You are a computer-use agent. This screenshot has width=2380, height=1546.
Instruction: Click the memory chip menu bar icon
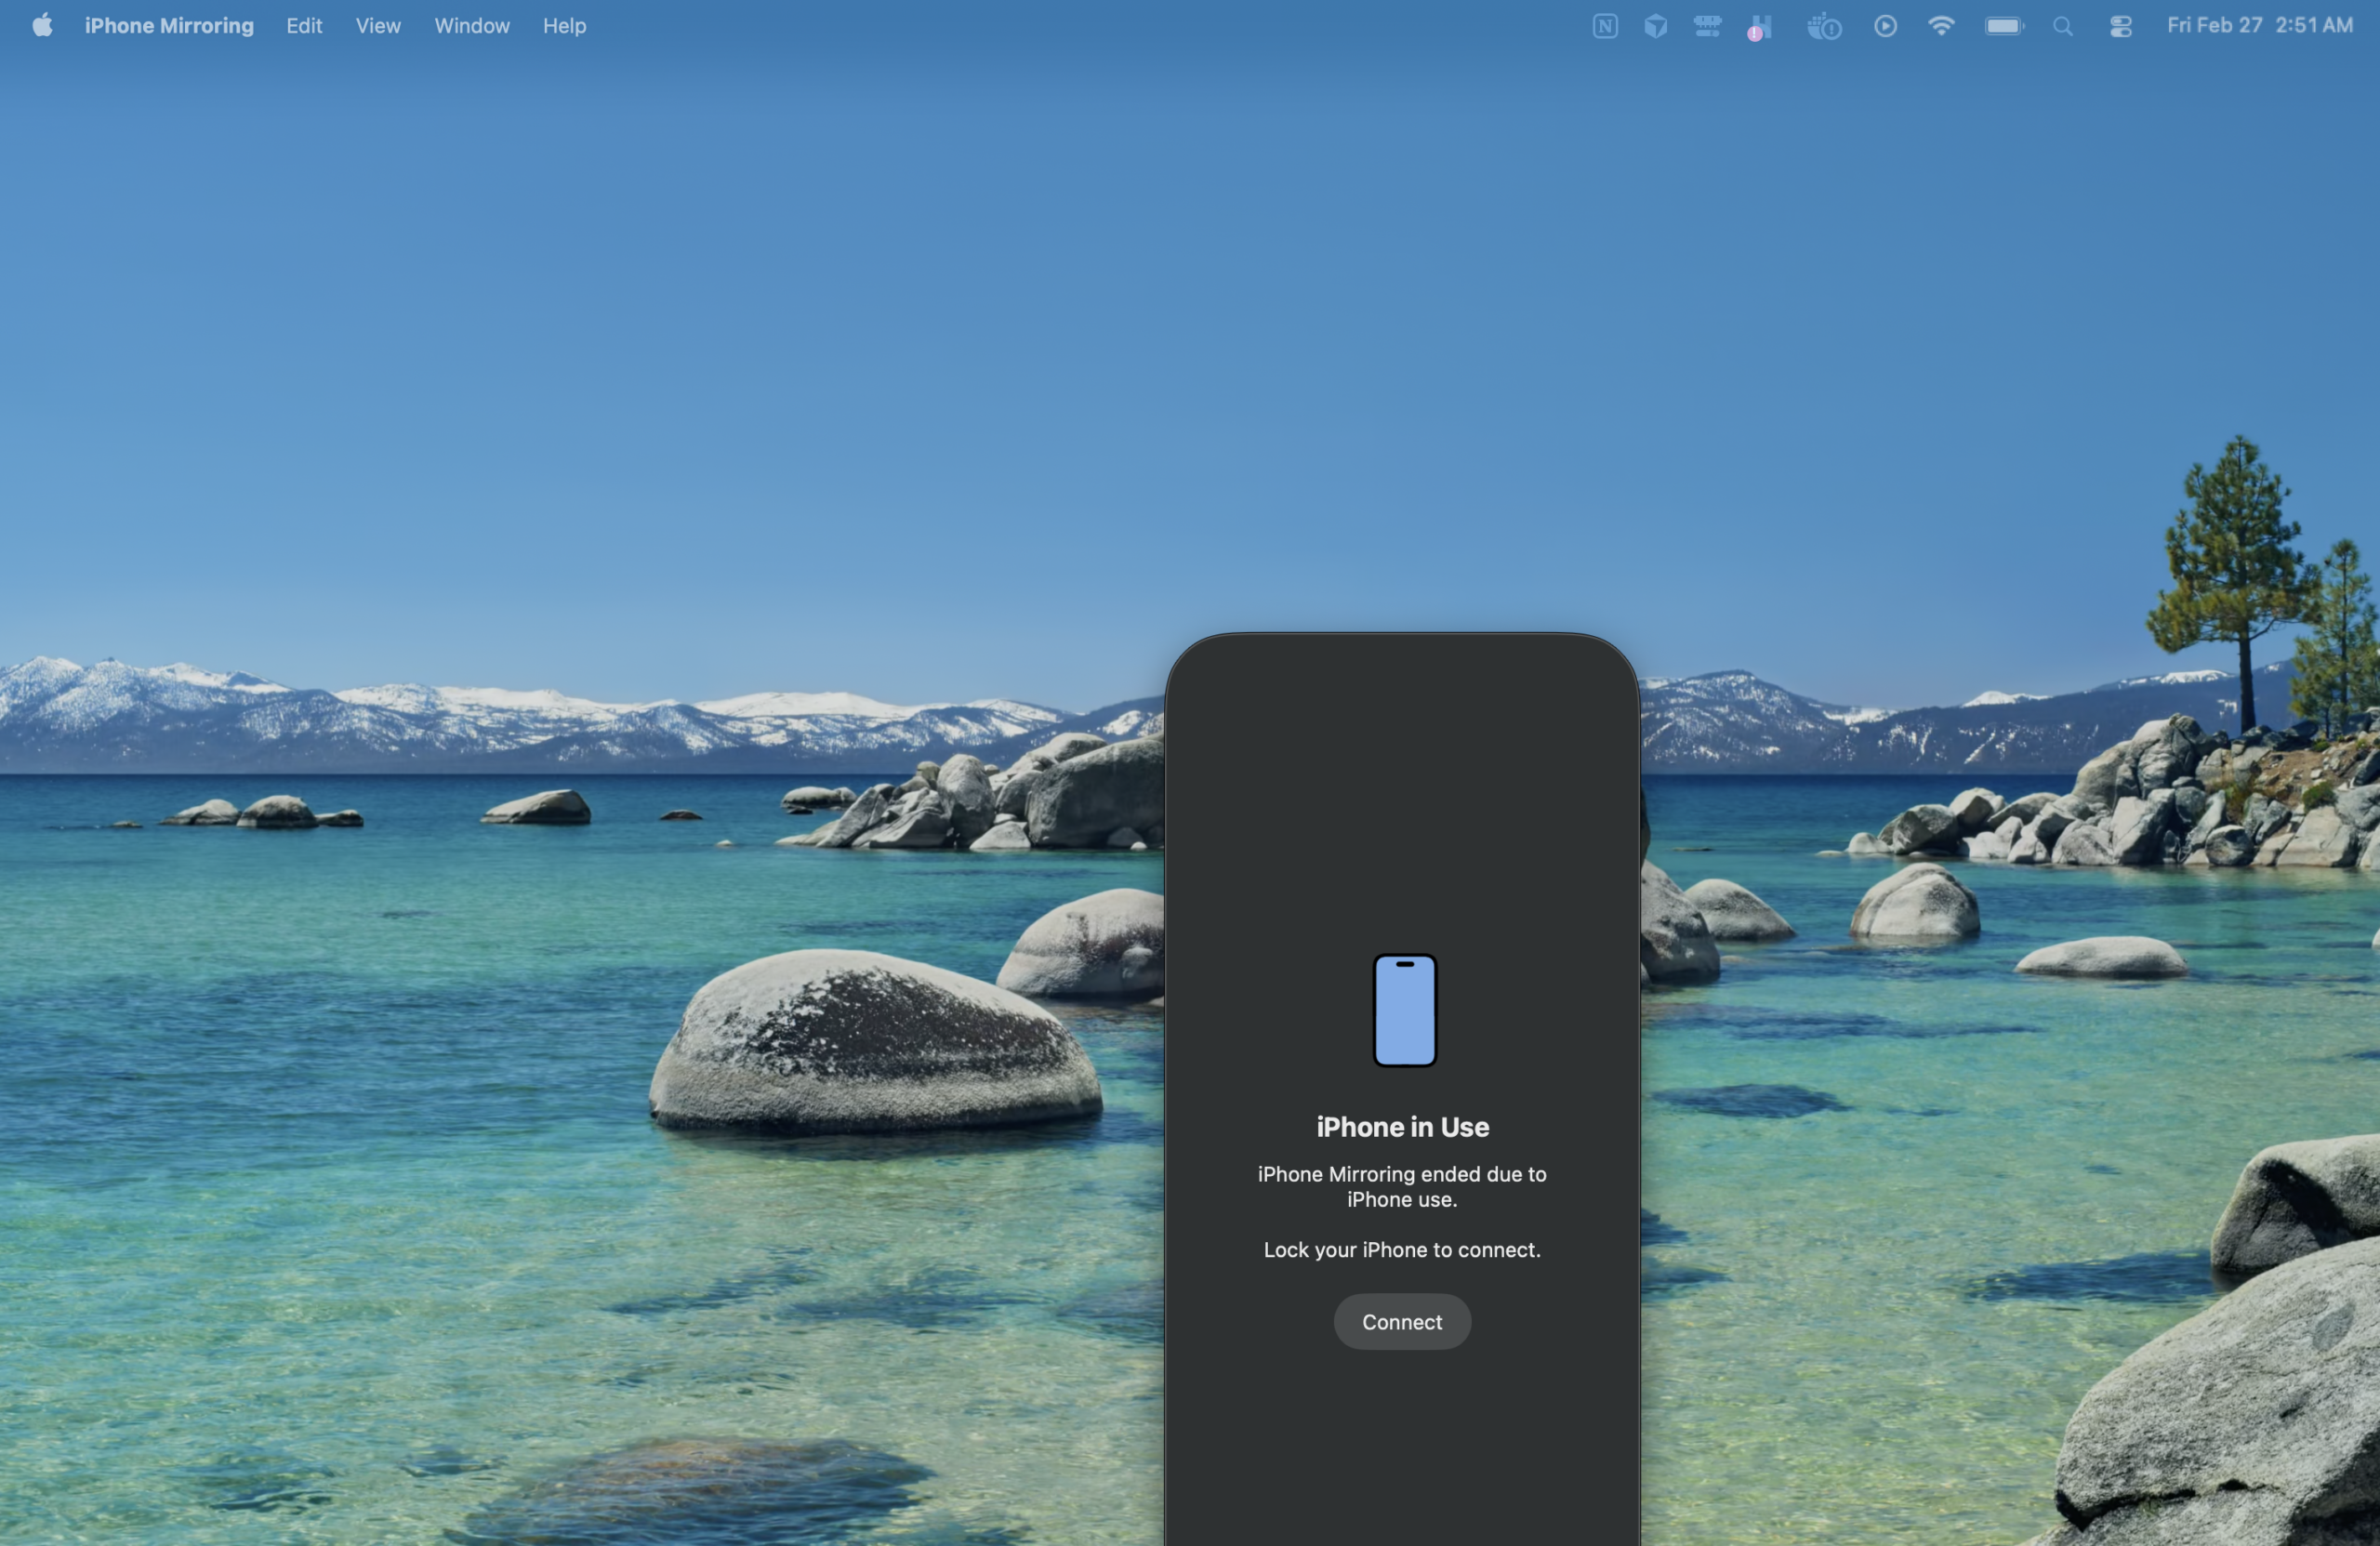(1707, 26)
